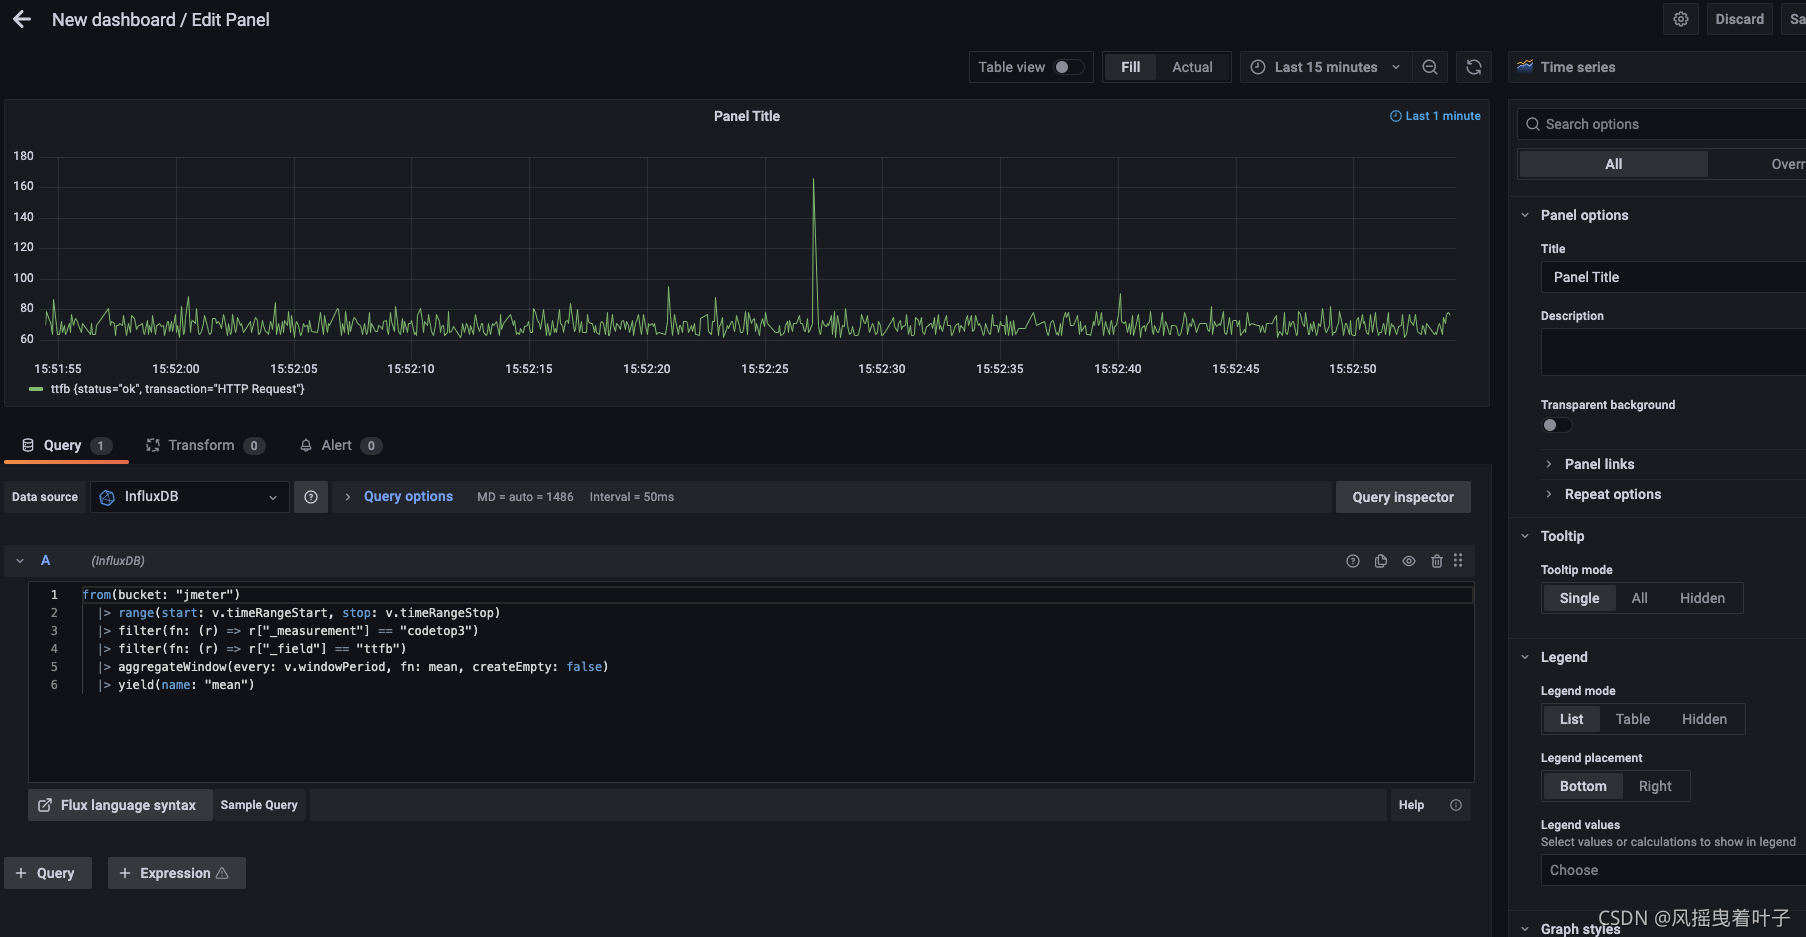Insert a Sample Query
Screen dimensions: 1806x937
click(259, 804)
